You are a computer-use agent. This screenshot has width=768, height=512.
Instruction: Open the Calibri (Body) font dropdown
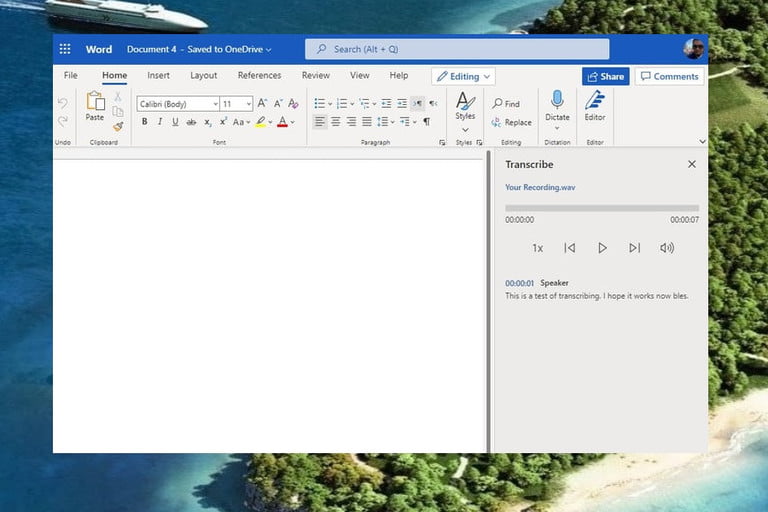(177, 104)
